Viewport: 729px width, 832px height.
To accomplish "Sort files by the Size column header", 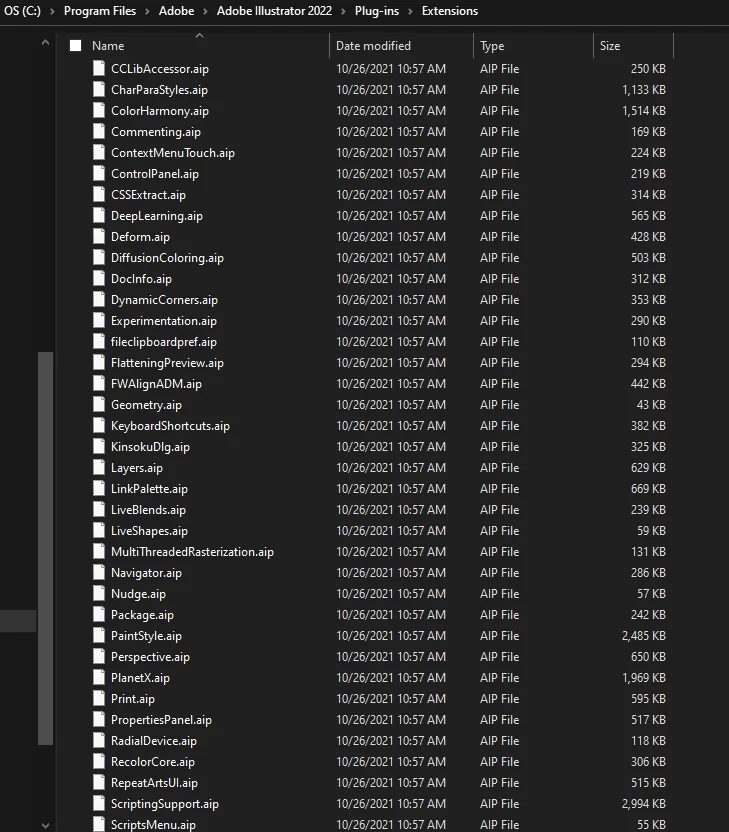I will [610, 46].
